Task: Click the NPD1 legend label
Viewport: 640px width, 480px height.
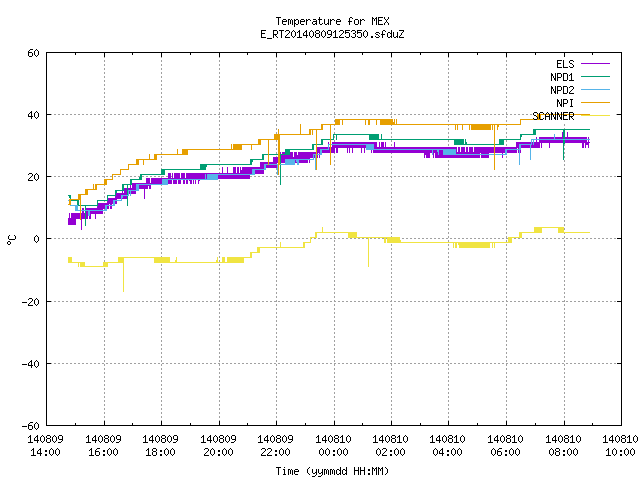Action: 562,77
